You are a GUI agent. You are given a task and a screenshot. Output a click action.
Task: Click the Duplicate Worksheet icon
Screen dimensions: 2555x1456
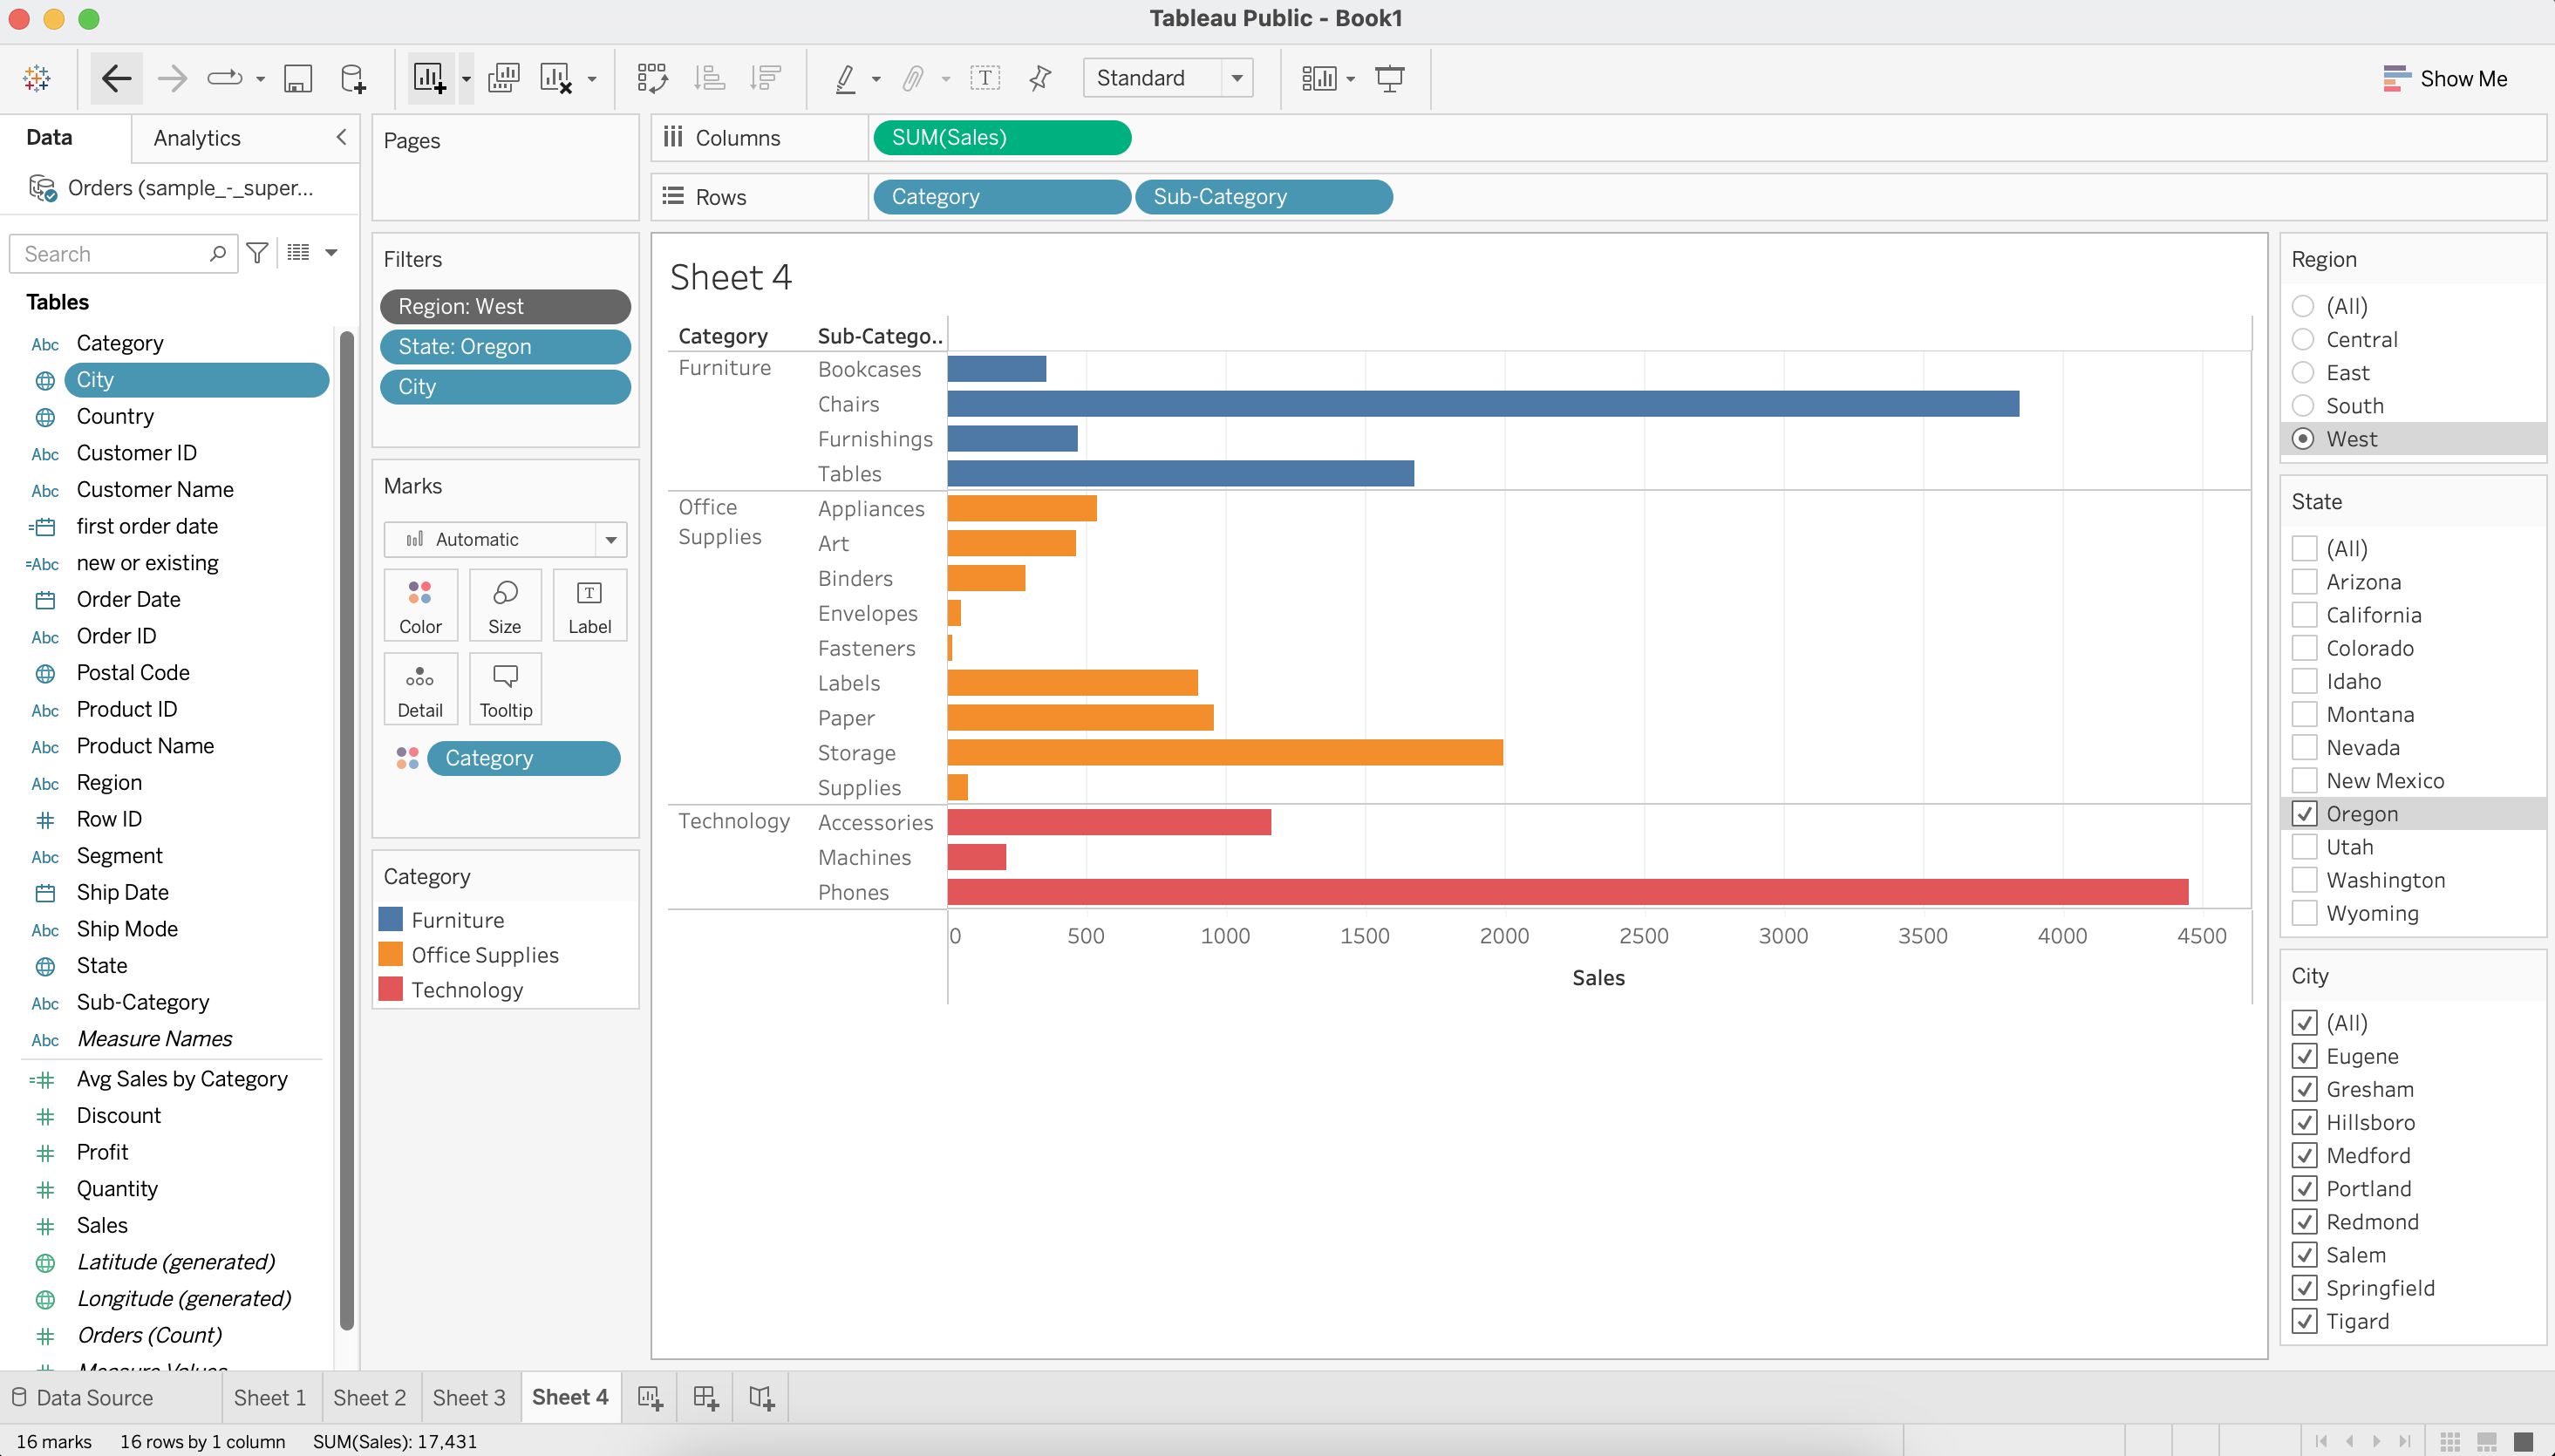(x=503, y=78)
